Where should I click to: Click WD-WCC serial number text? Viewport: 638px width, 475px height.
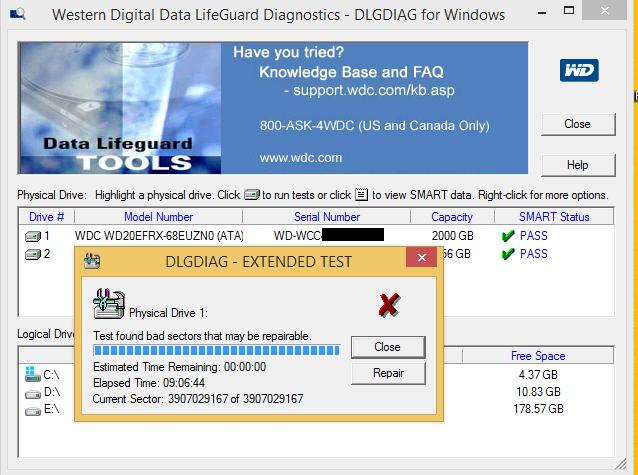pos(297,236)
